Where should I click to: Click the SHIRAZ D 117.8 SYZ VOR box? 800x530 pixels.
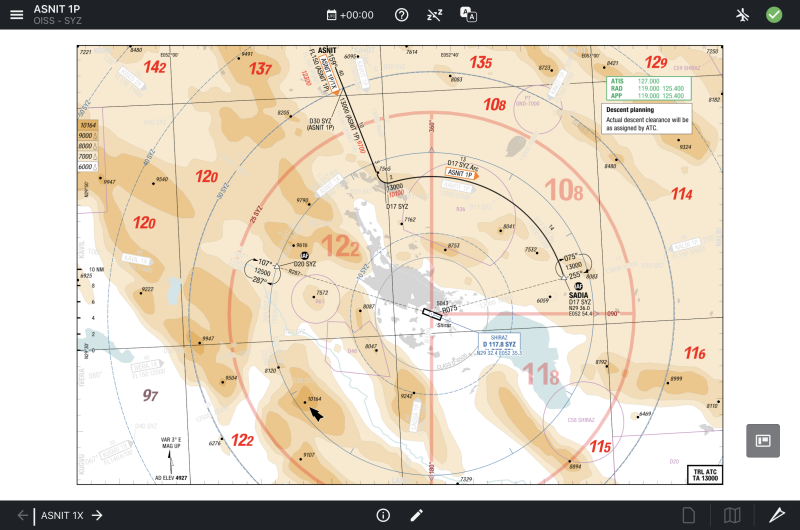[499, 344]
